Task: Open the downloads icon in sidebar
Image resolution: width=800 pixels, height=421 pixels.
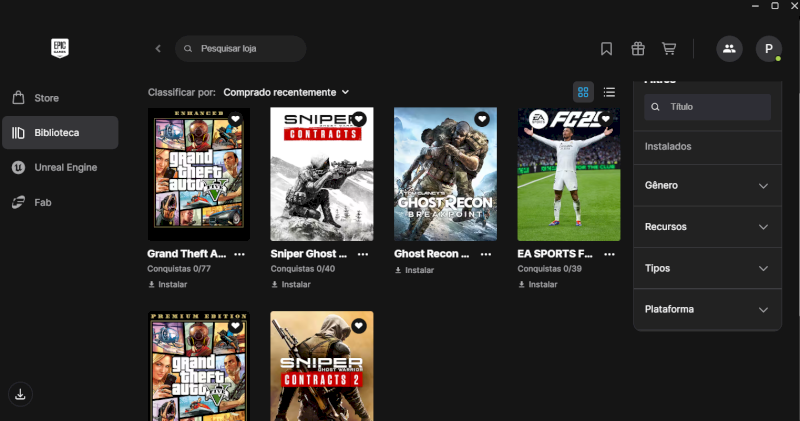Action: (x=21, y=394)
